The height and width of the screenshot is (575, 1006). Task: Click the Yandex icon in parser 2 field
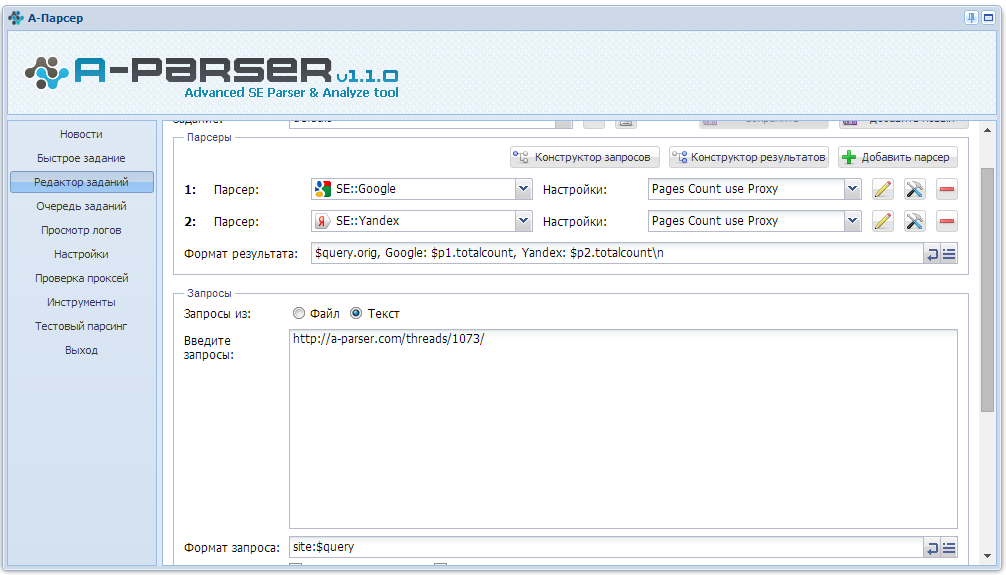tap(323, 221)
